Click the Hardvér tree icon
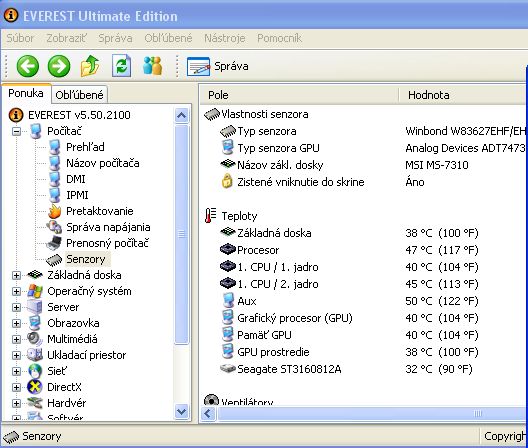This screenshot has width=528, height=448. click(35, 403)
